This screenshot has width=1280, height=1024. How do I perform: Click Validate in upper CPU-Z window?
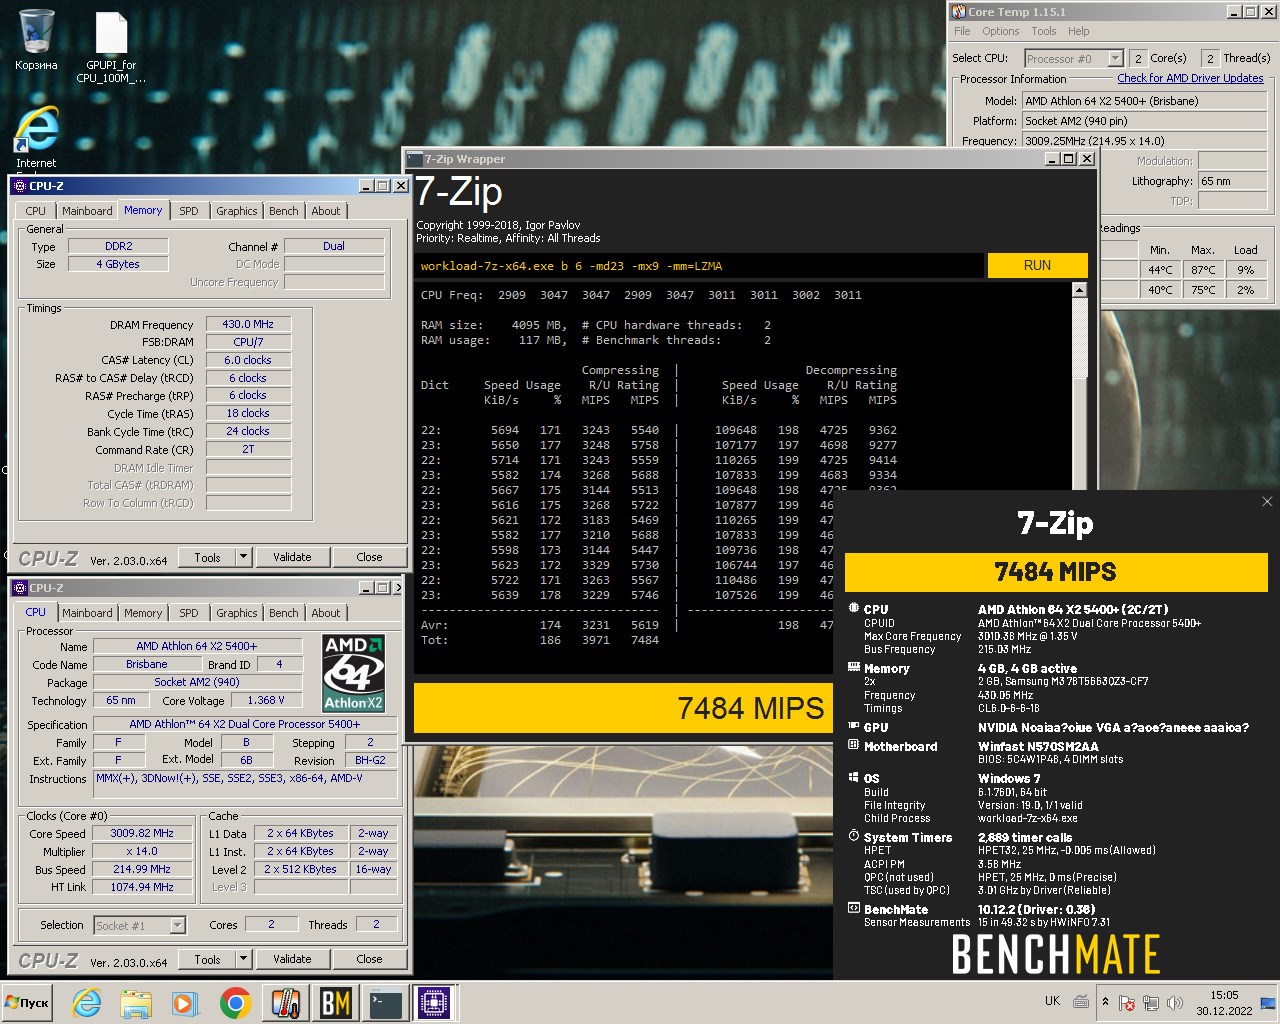coord(292,557)
